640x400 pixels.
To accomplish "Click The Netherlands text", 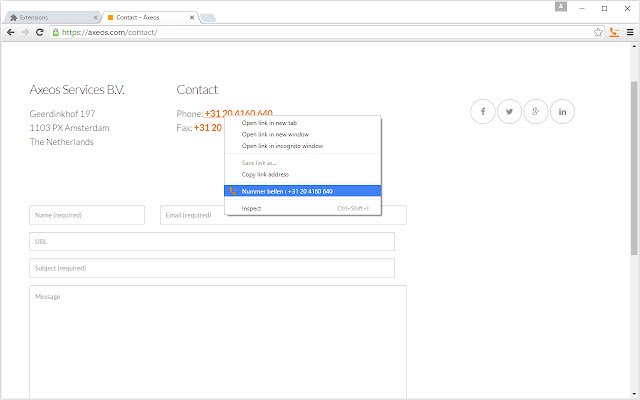I will click(62, 142).
